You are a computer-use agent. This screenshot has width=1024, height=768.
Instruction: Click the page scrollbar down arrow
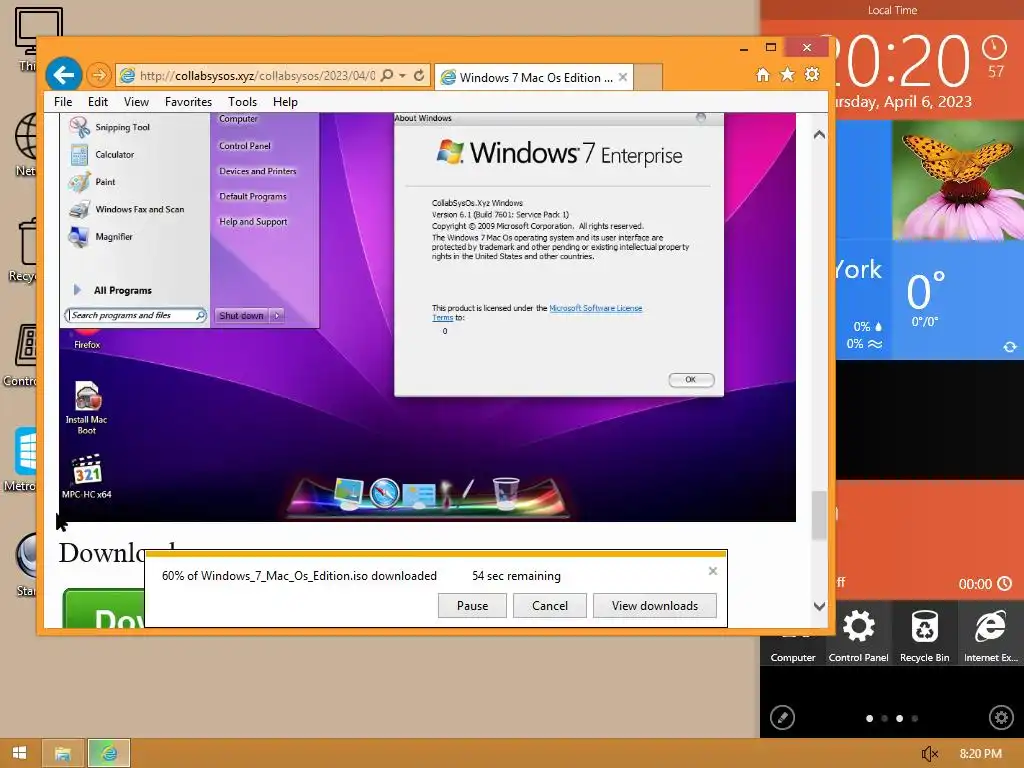820,606
